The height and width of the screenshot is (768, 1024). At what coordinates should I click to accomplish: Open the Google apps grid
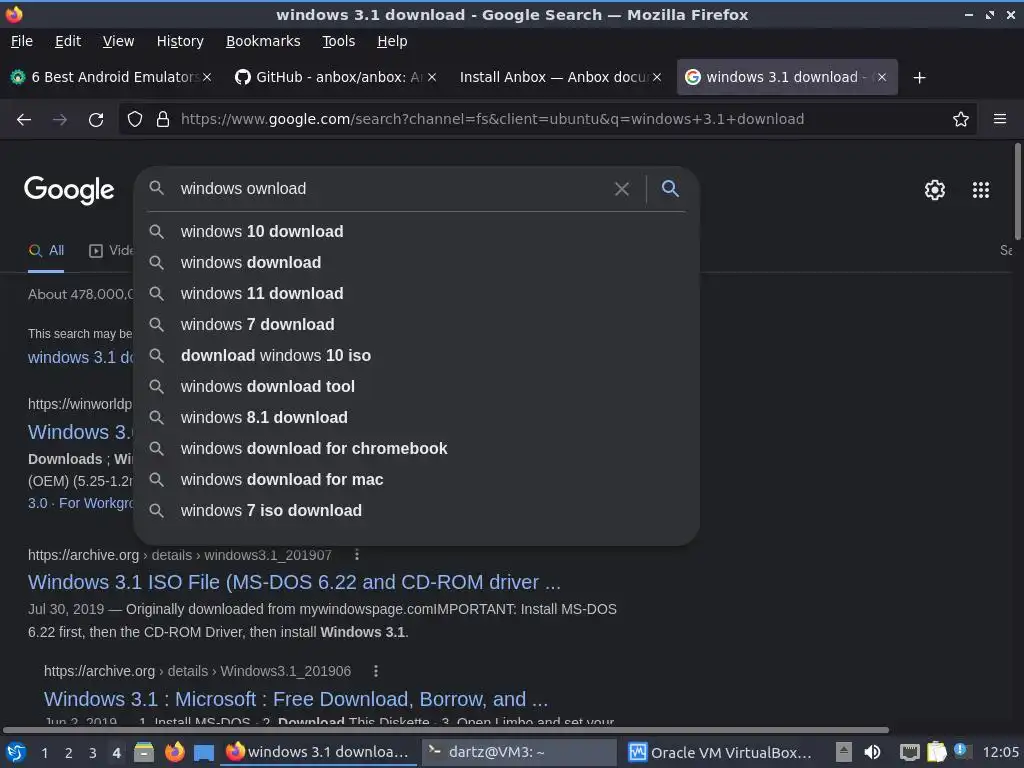click(x=981, y=190)
